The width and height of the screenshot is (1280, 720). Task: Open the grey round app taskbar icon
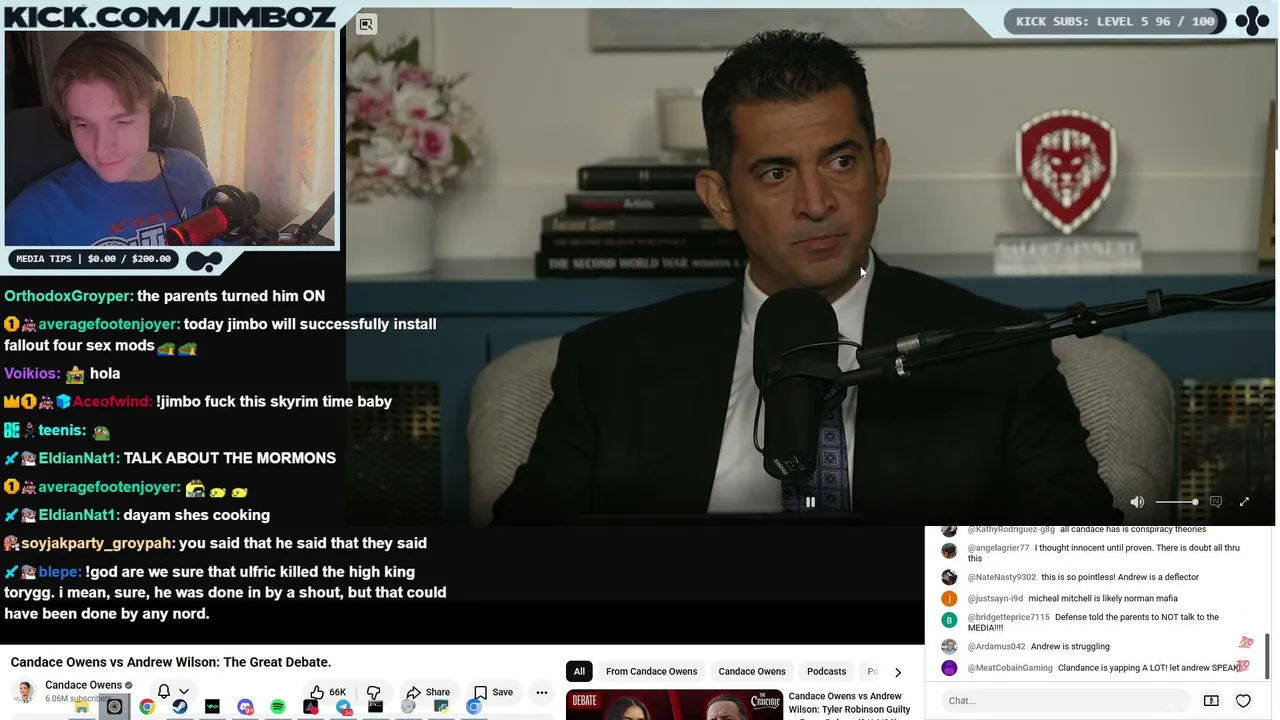pos(408,707)
